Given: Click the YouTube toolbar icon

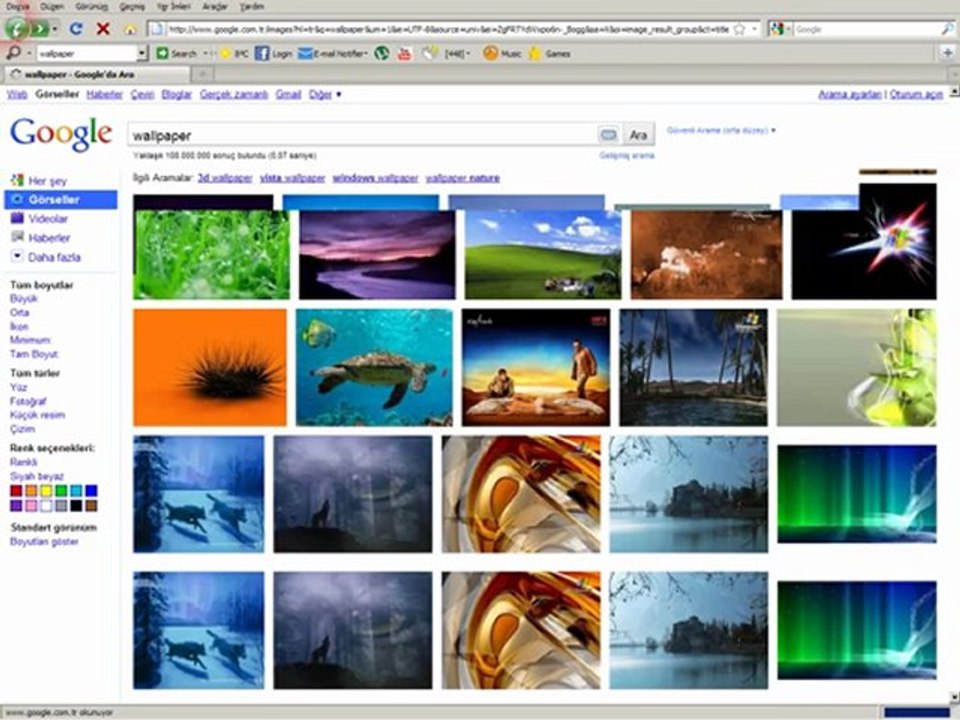Looking at the screenshot, I should pyautogui.click(x=404, y=54).
